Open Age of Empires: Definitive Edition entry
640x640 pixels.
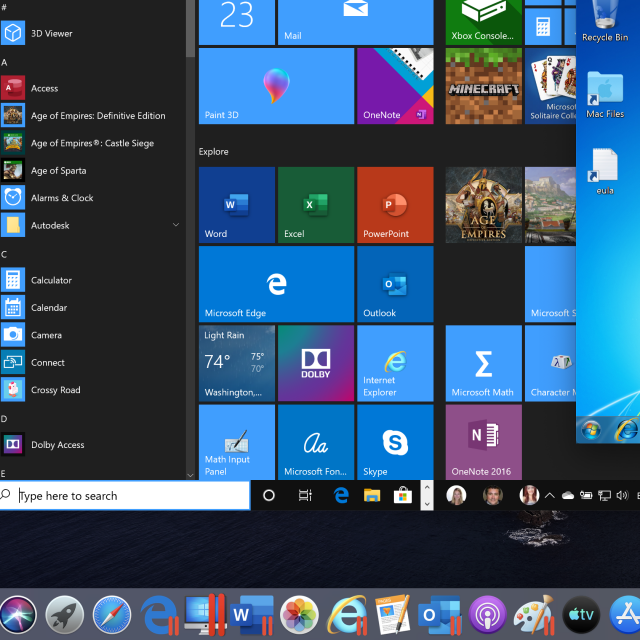tap(92, 116)
